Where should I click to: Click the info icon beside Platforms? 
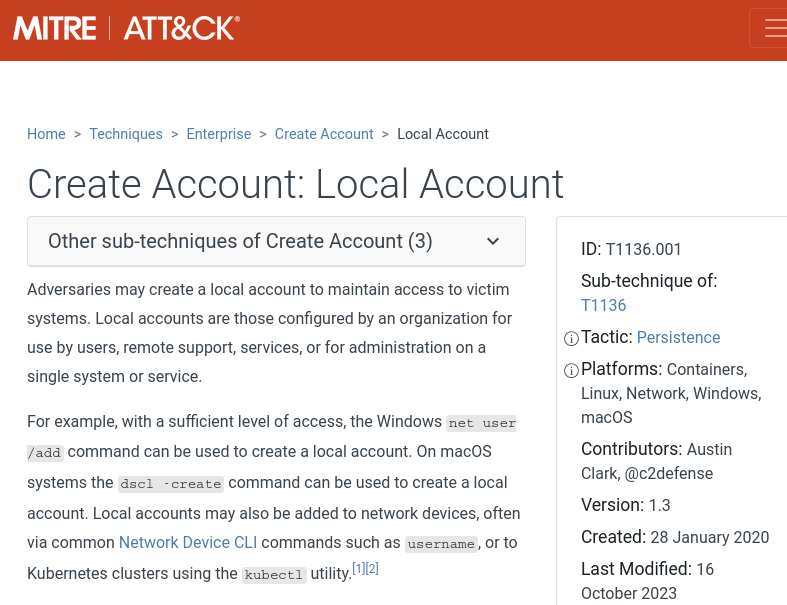pyautogui.click(x=571, y=371)
